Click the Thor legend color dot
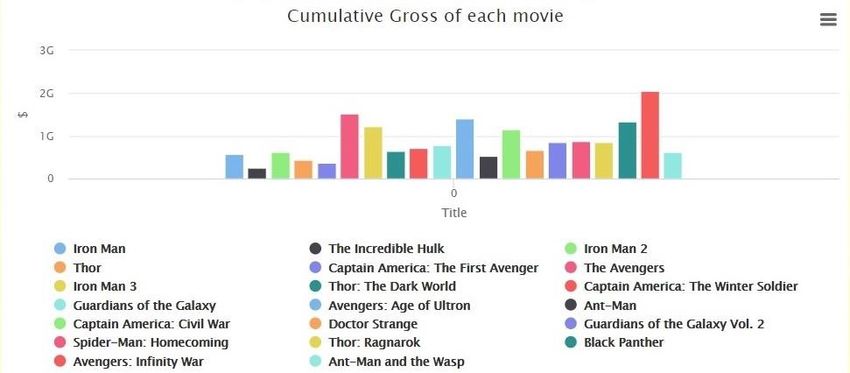The width and height of the screenshot is (850, 373). [60, 267]
